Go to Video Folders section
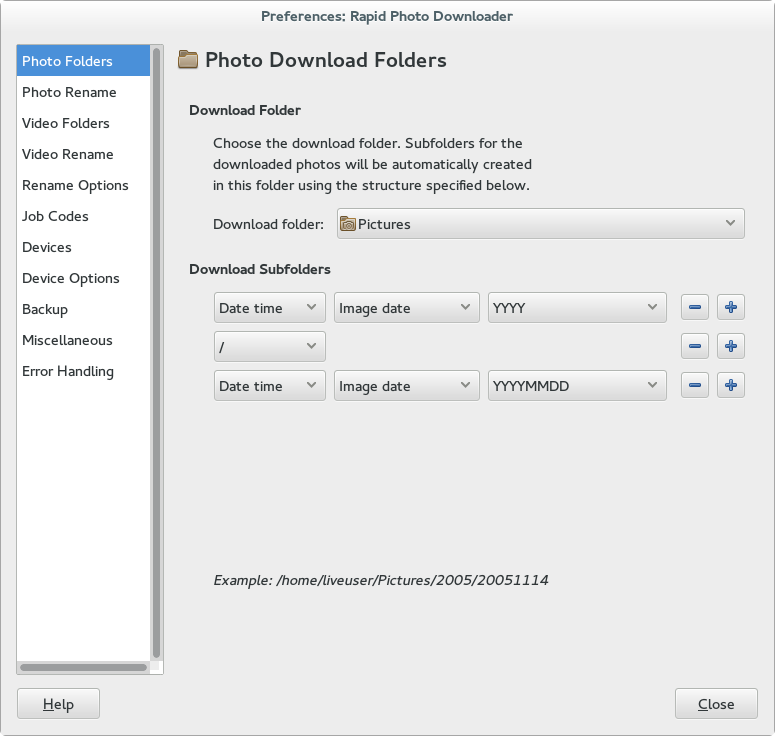The height and width of the screenshot is (736, 775). click(83, 123)
